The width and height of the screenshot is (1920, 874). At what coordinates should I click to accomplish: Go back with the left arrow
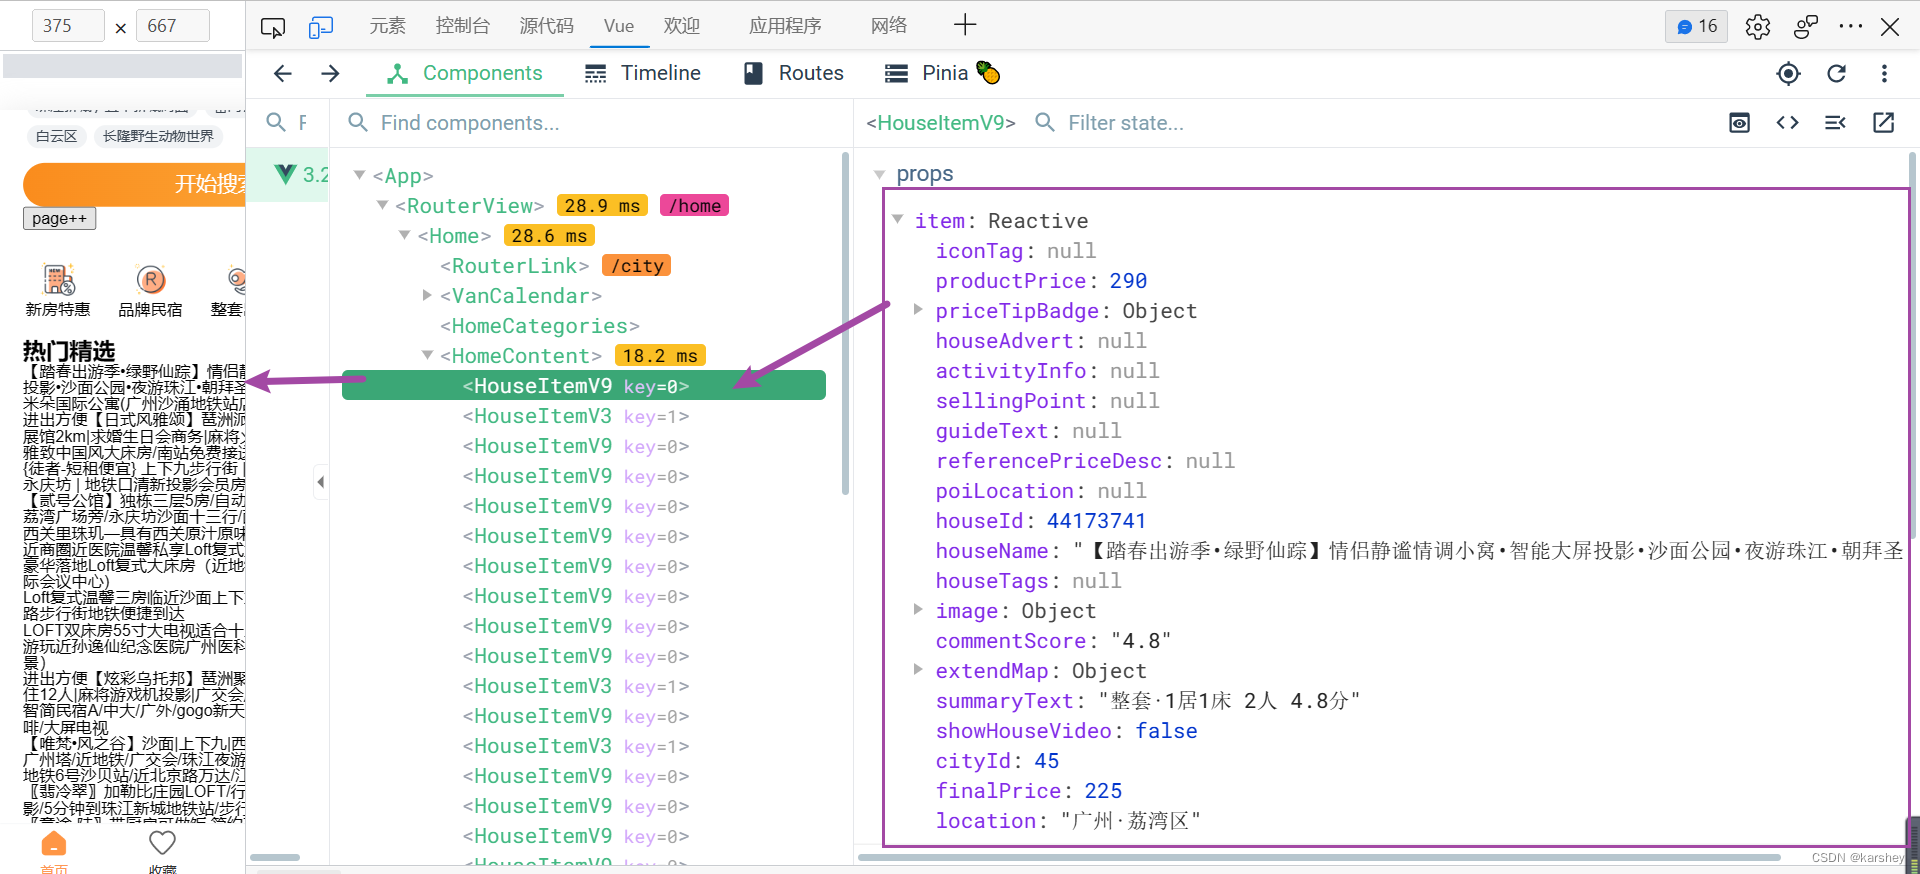click(x=283, y=73)
